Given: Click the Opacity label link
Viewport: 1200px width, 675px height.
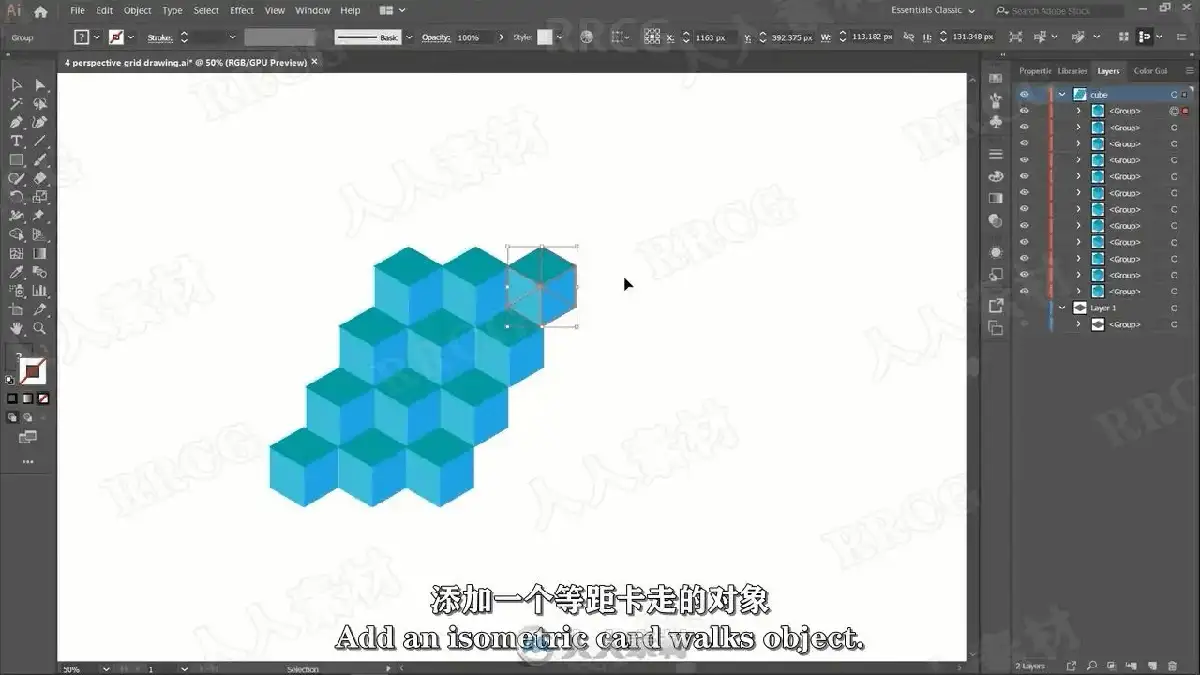Looking at the screenshot, I should click(x=436, y=37).
